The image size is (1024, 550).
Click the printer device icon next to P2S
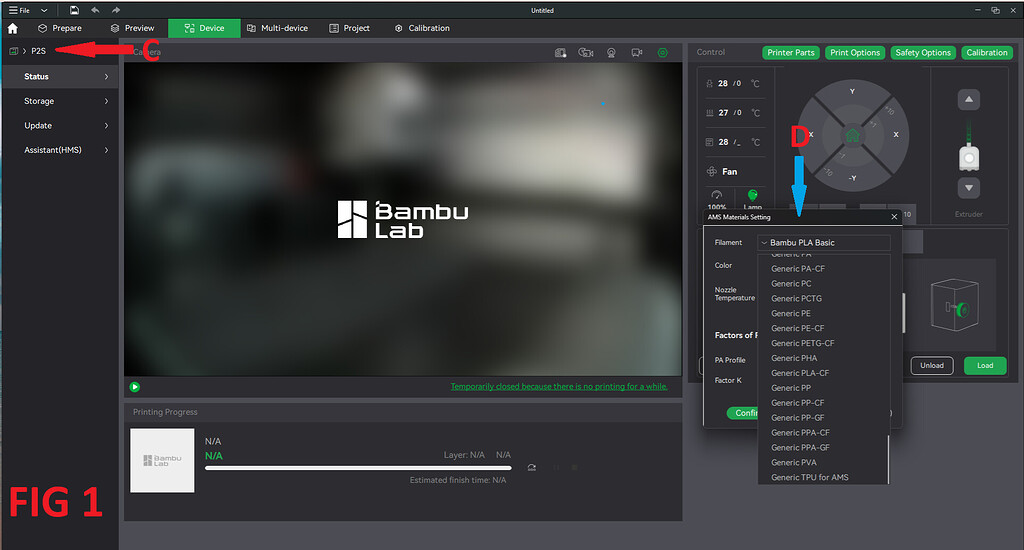tap(13, 51)
